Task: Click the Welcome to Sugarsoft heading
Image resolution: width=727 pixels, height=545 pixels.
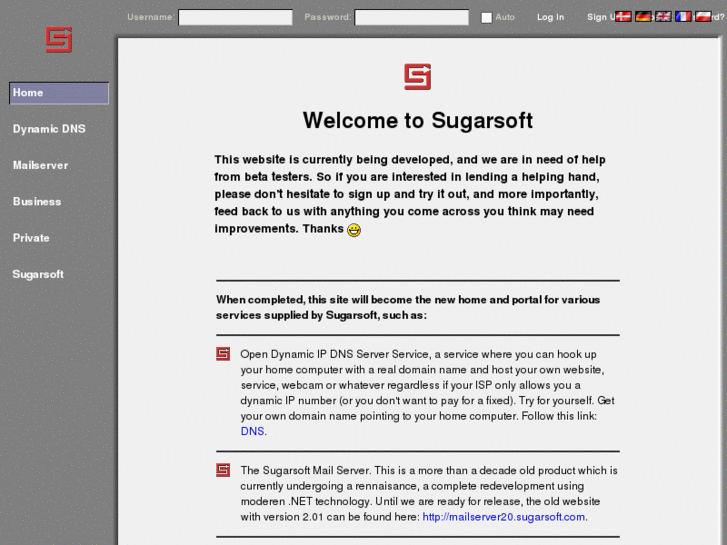Action: point(418,121)
